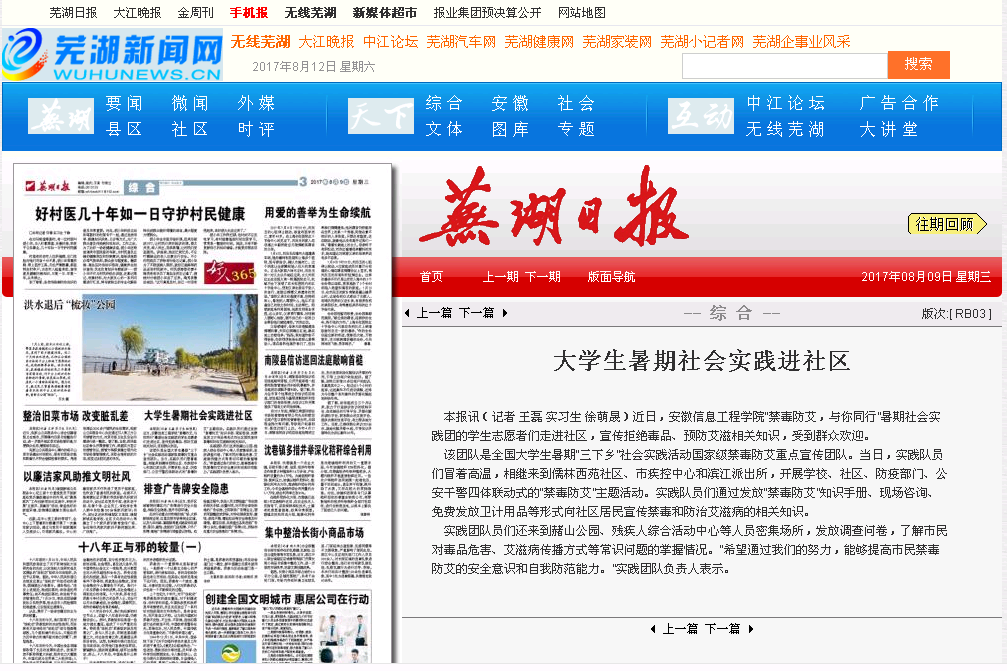1007x671 pixels.
Task: Click the 互动 calligraphy section icon
Action: tap(700, 117)
